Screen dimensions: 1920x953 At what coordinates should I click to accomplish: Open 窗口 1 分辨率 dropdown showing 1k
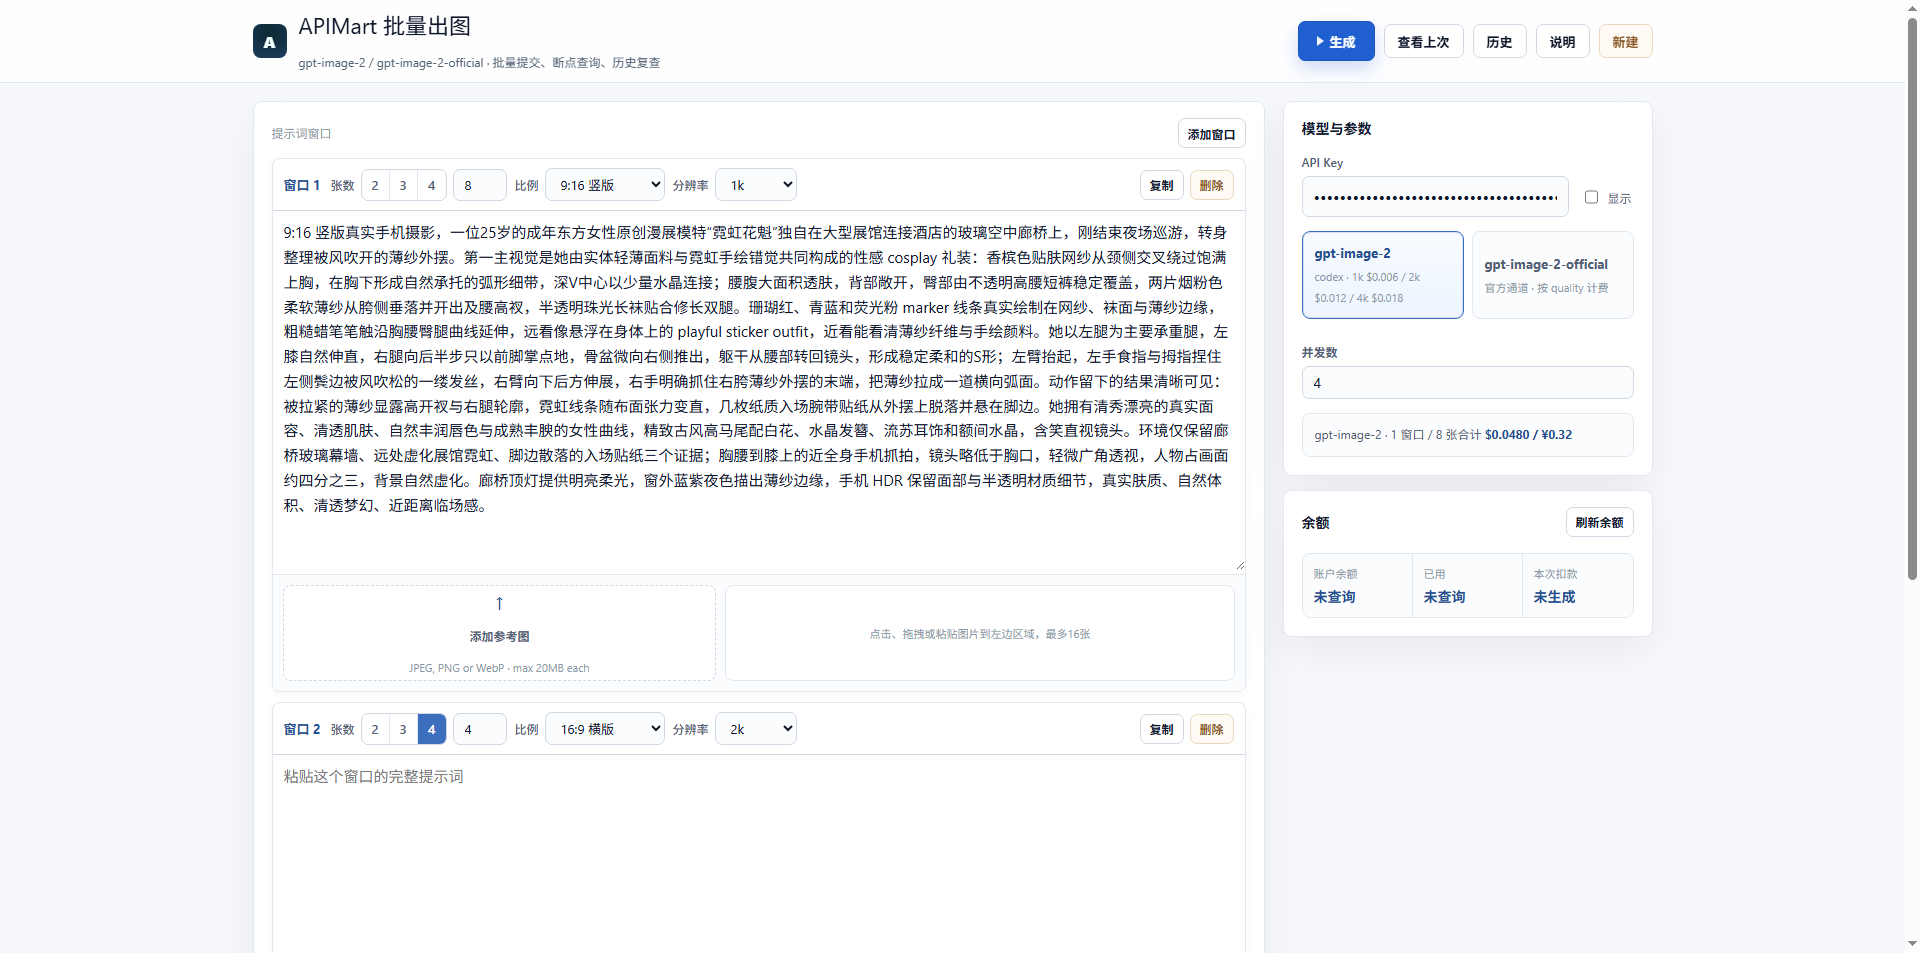click(x=756, y=185)
